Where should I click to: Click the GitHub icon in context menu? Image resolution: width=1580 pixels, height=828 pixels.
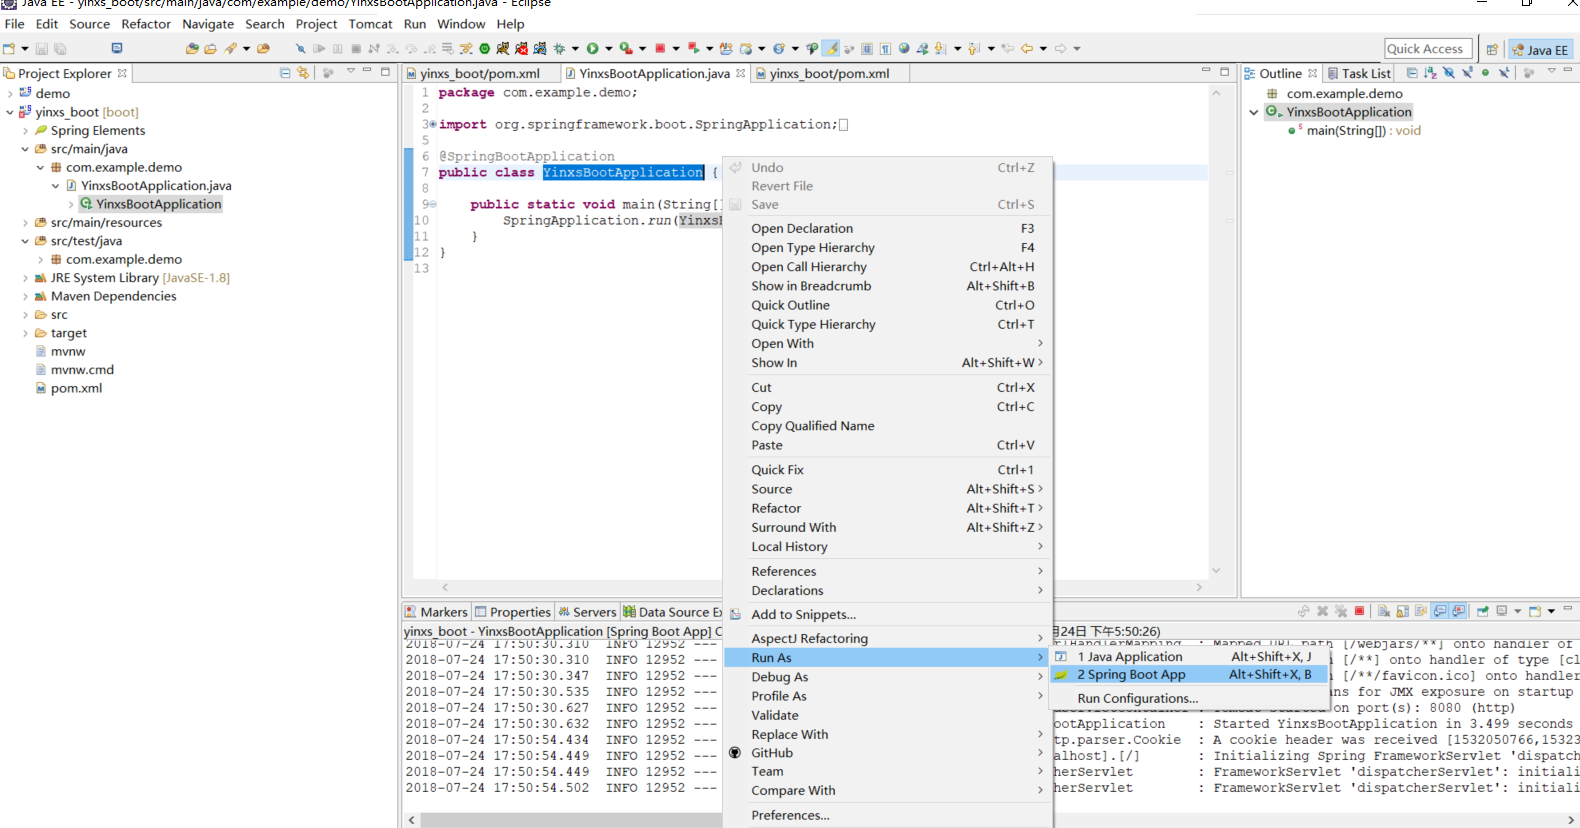[735, 753]
